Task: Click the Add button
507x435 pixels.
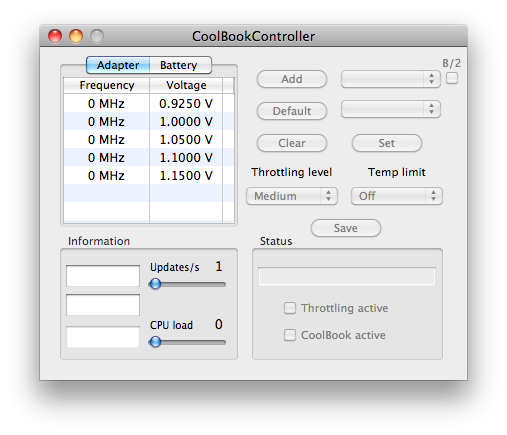Action: (x=292, y=79)
